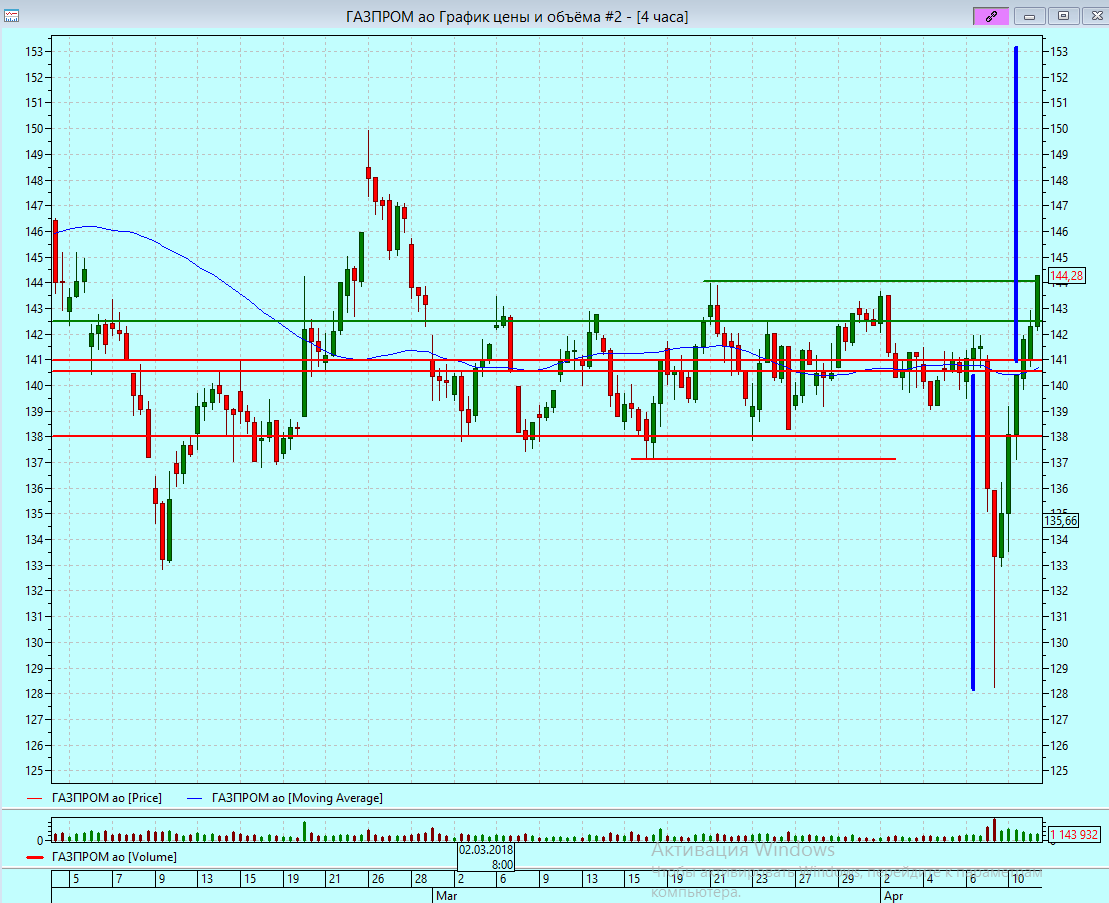Image resolution: width=1109 pixels, height=903 pixels.
Task: Click date label 7 on the time axis
Action: click(x=119, y=878)
